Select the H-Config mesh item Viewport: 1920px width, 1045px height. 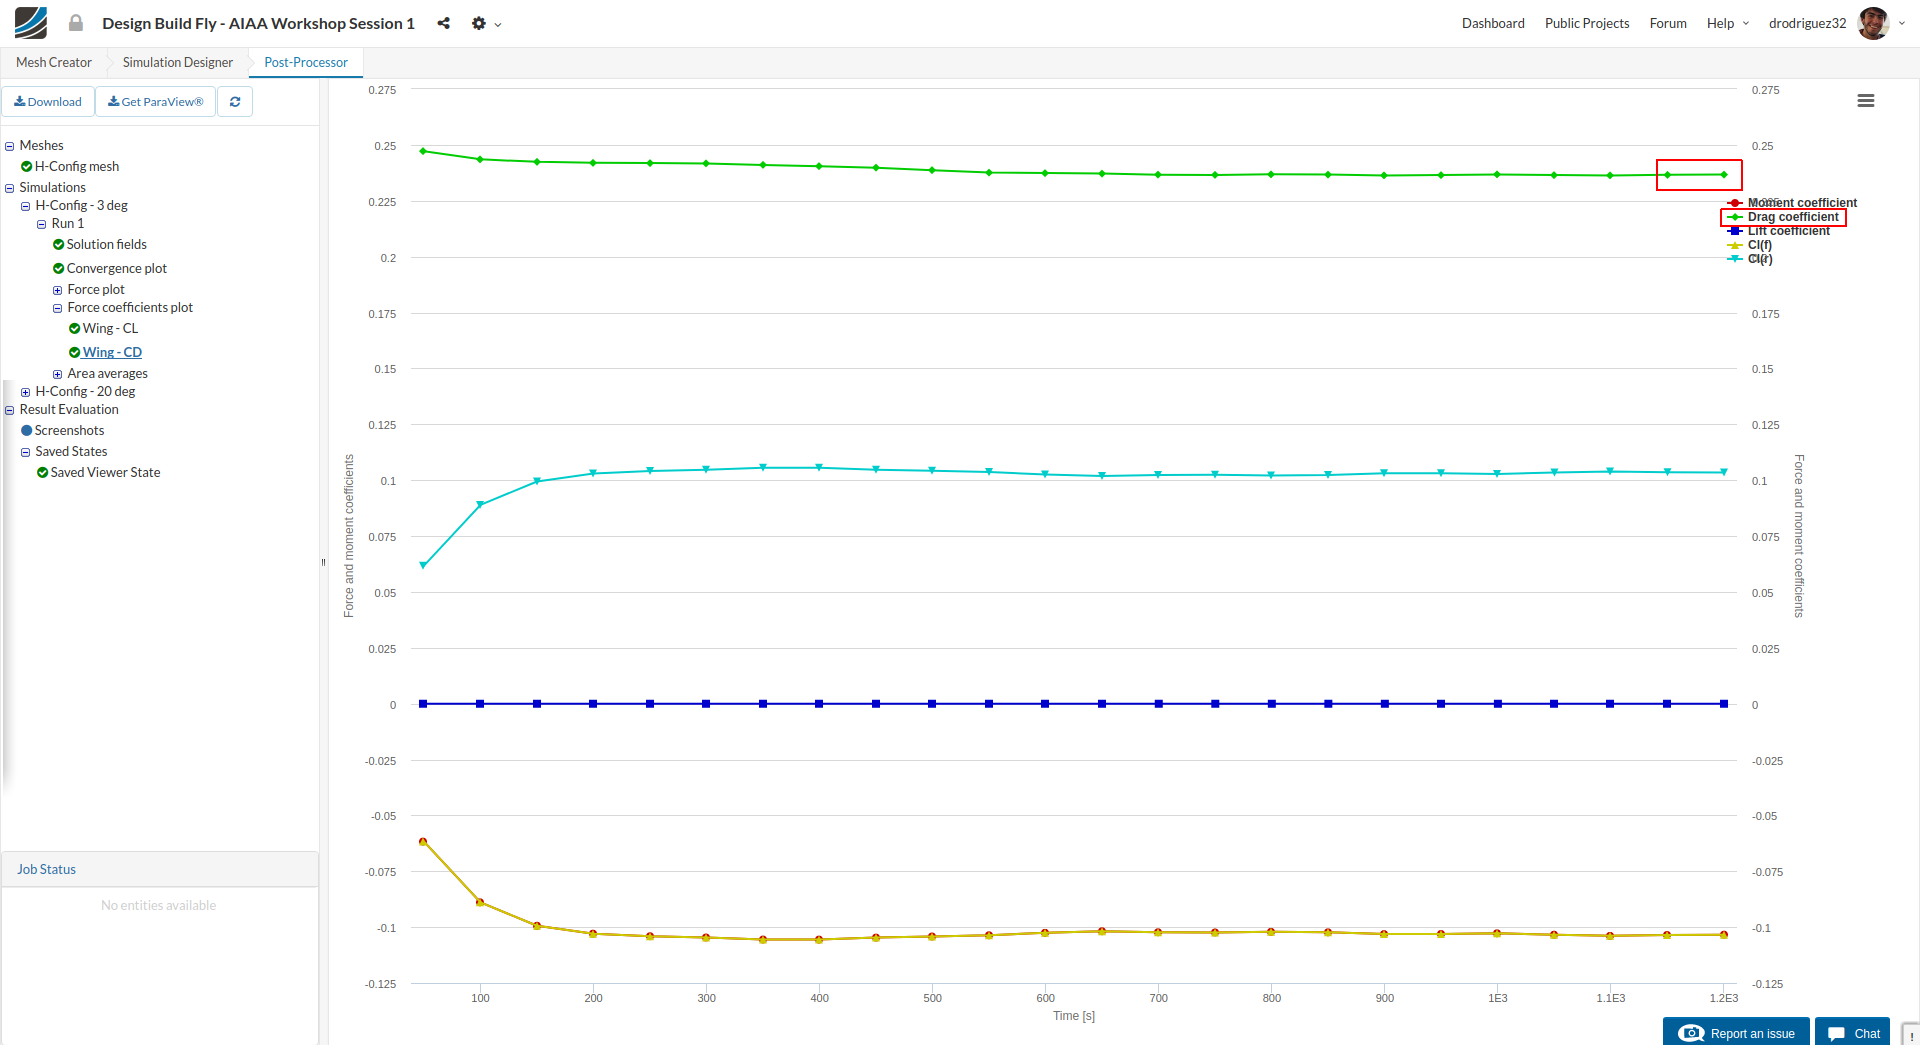pyautogui.click(x=77, y=166)
